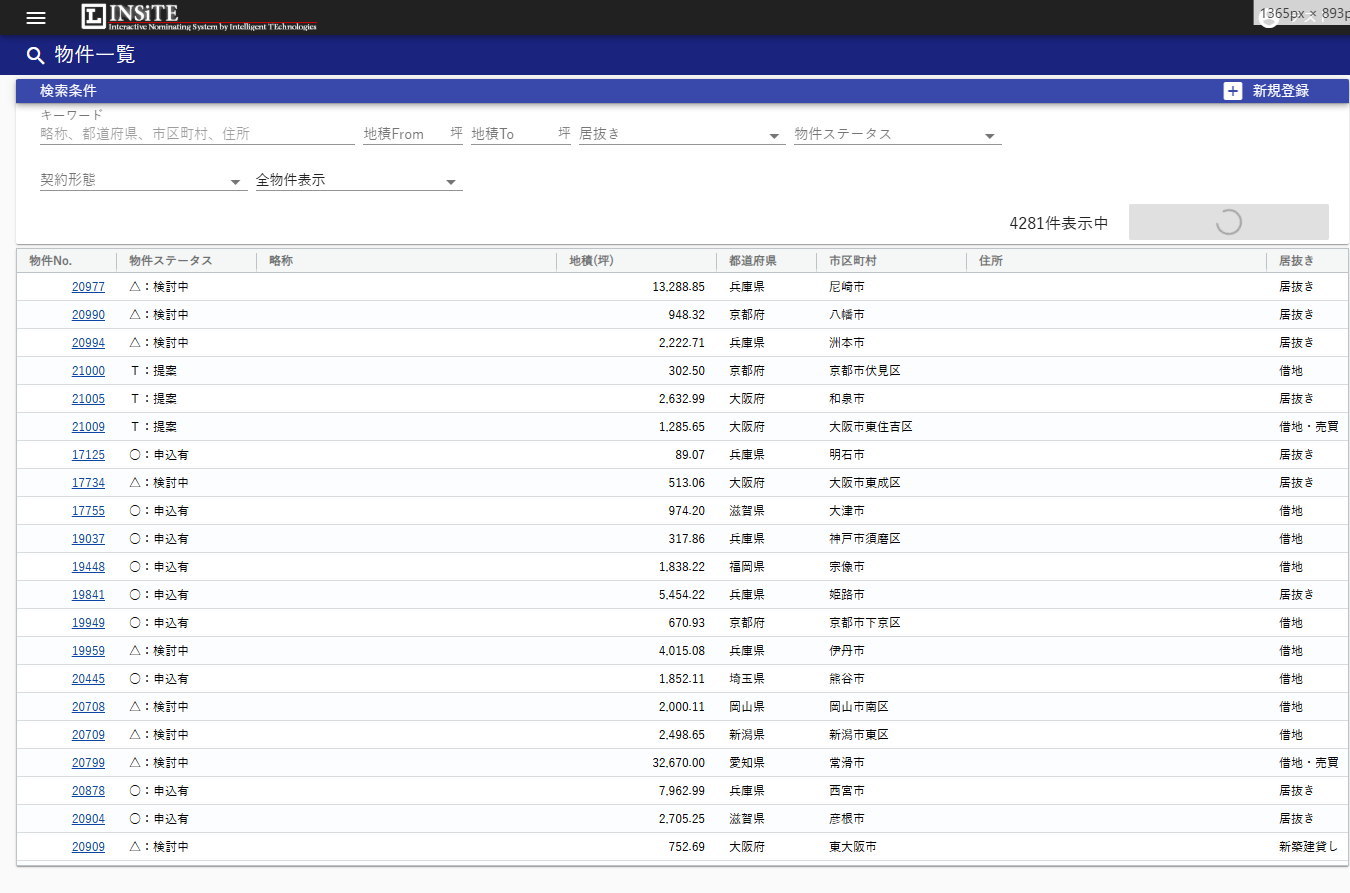Open property number 20977 link
This screenshot has width=1350, height=893.
[88, 287]
